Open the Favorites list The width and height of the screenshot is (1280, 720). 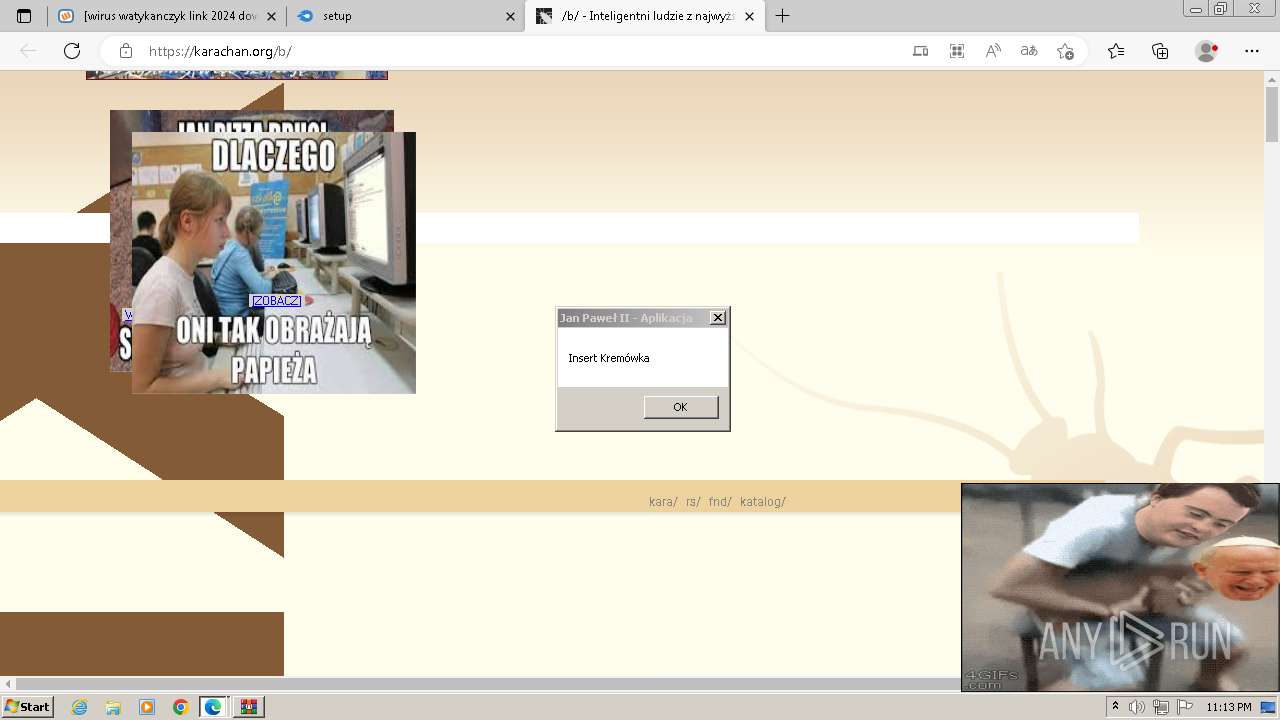point(1116,51)
